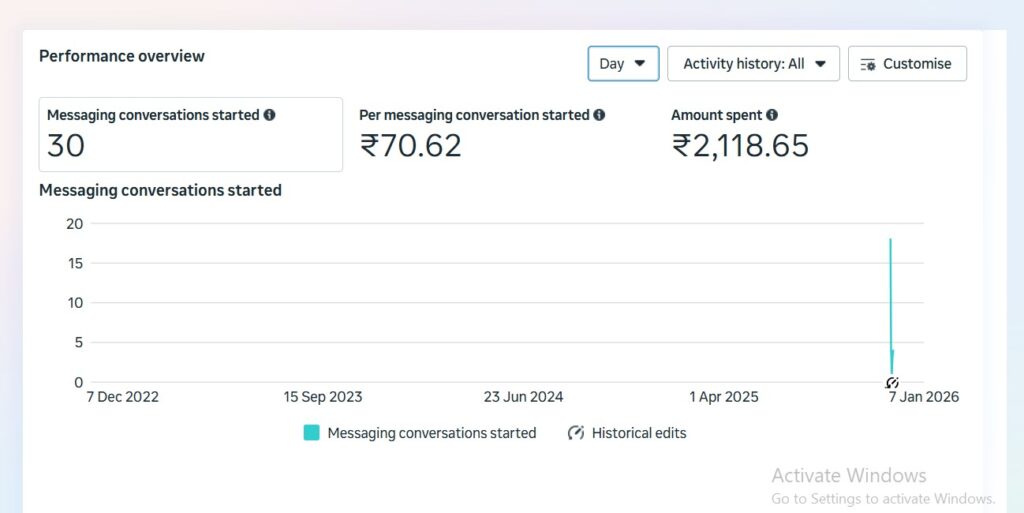Image resolution: width=1024 pixels, height=513 pixels.
Task: Open the Day time-breakdown dropdown
Action: 622,64
